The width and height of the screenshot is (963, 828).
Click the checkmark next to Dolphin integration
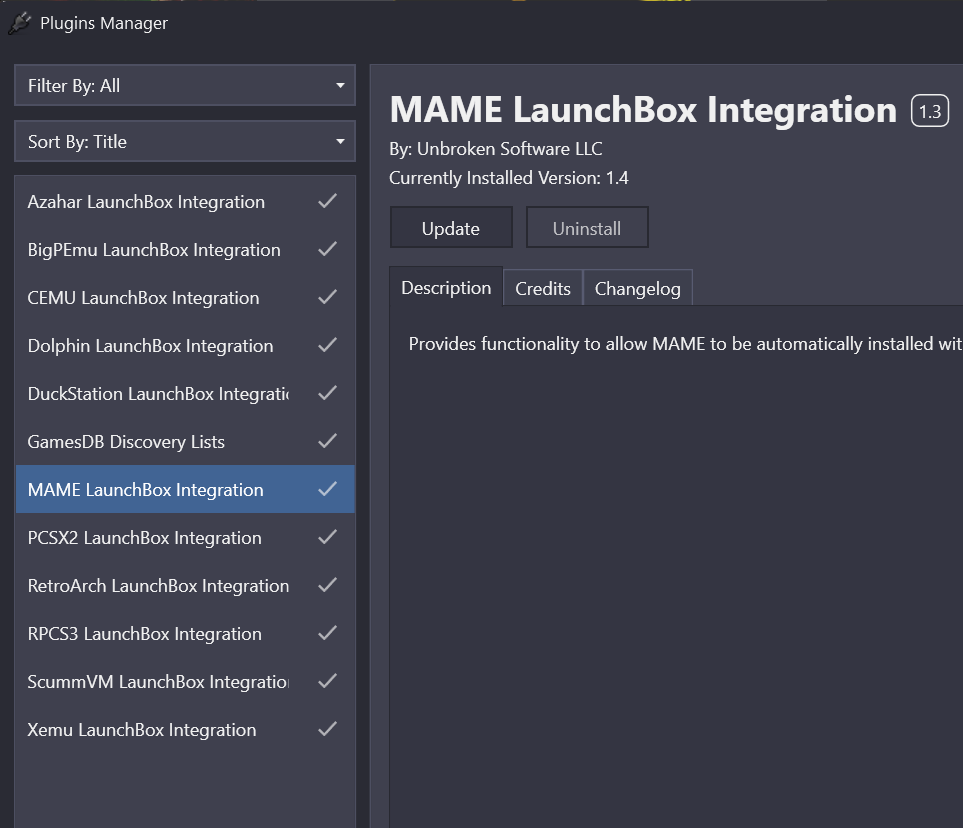[x=327, y=345]
